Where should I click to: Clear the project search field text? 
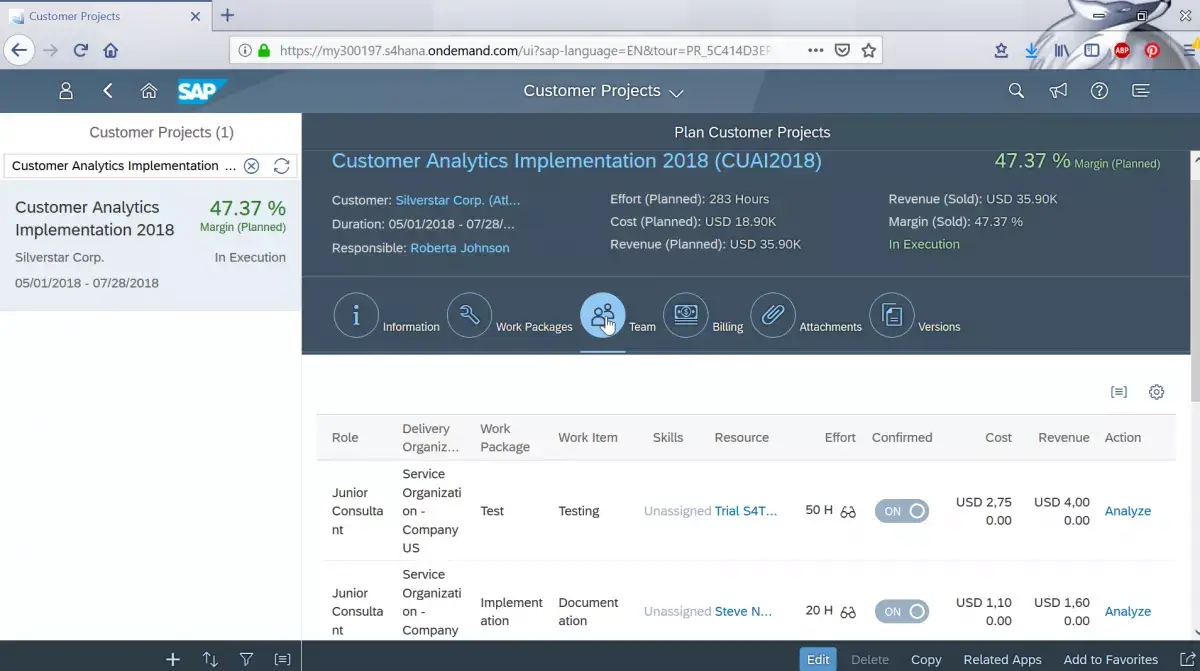point(252,166)
